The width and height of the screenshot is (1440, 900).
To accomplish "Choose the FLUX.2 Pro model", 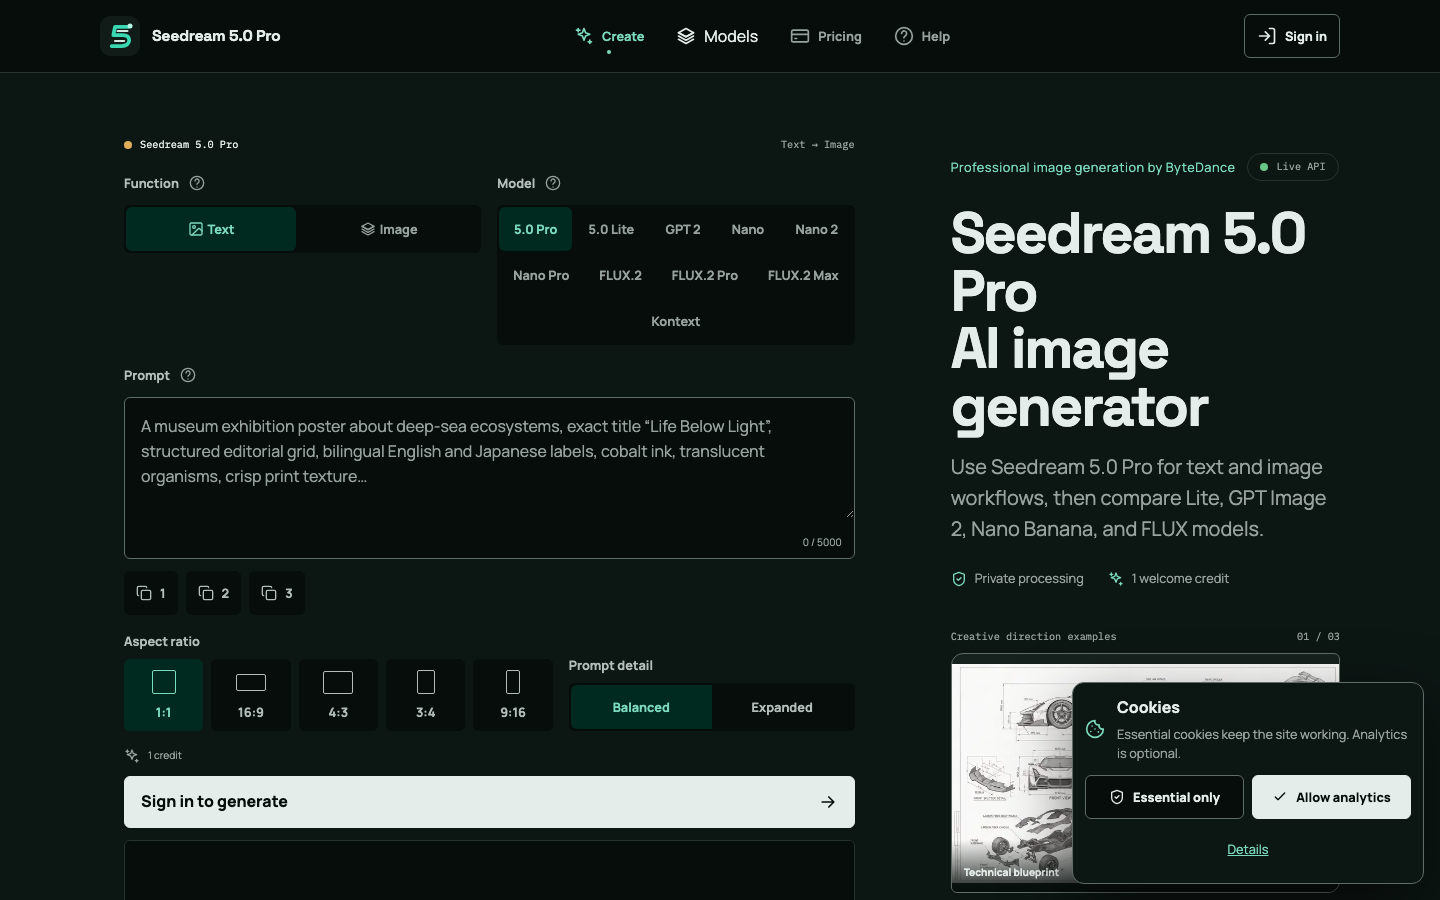I will coord(705,275).
